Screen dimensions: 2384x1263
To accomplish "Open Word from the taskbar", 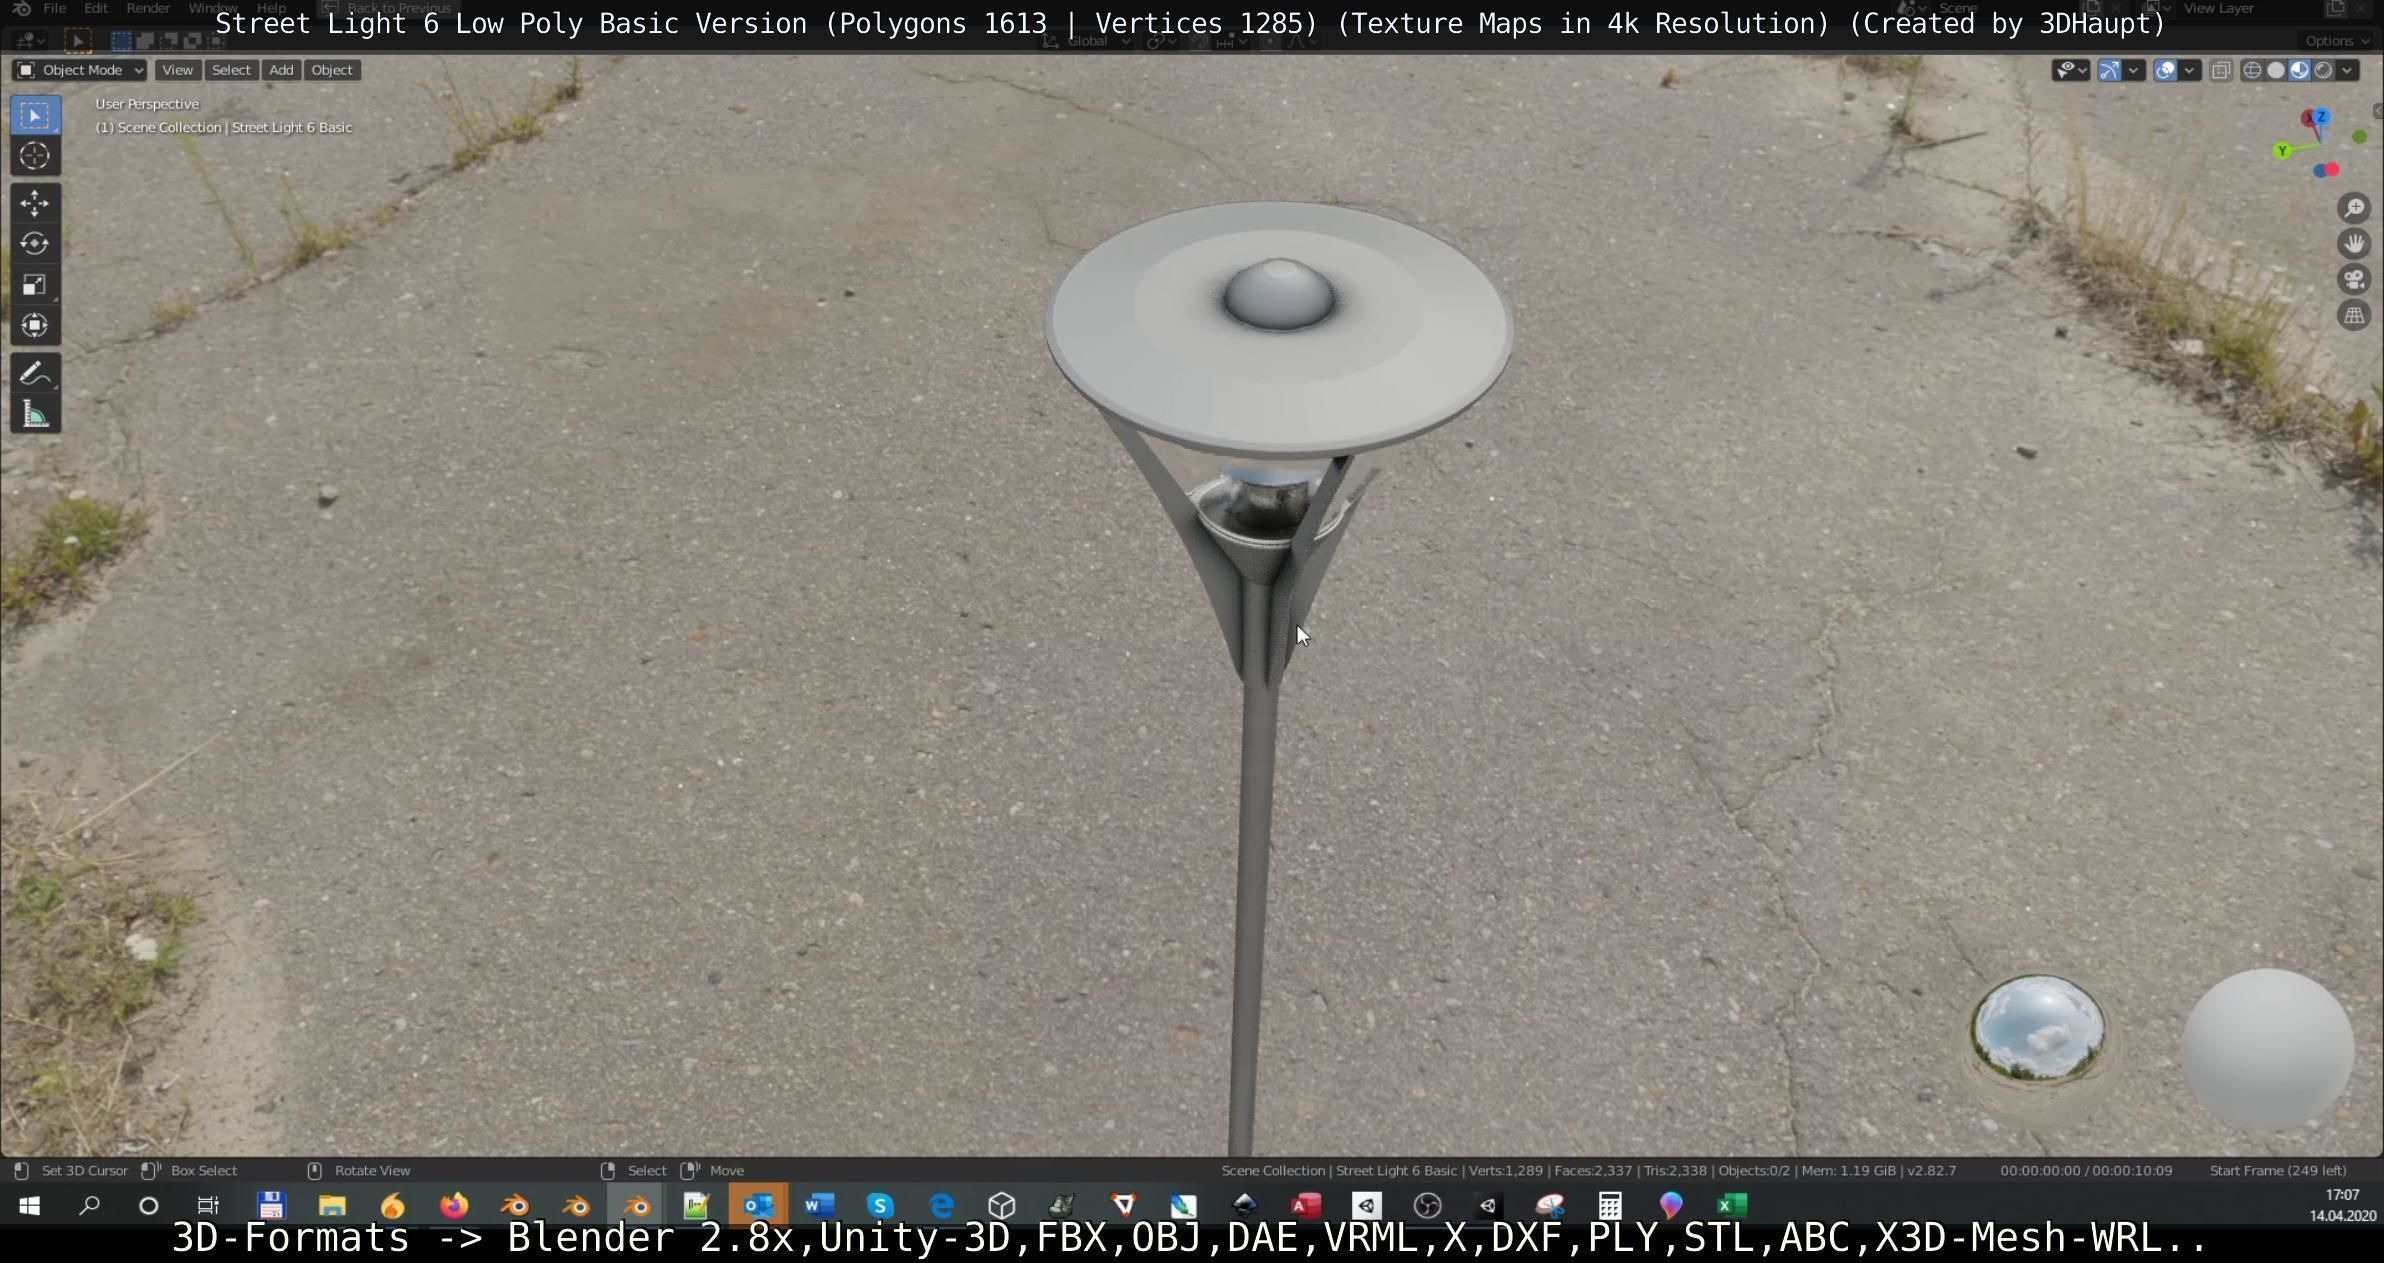I will pyautogui.click(x=819, y=1205).
